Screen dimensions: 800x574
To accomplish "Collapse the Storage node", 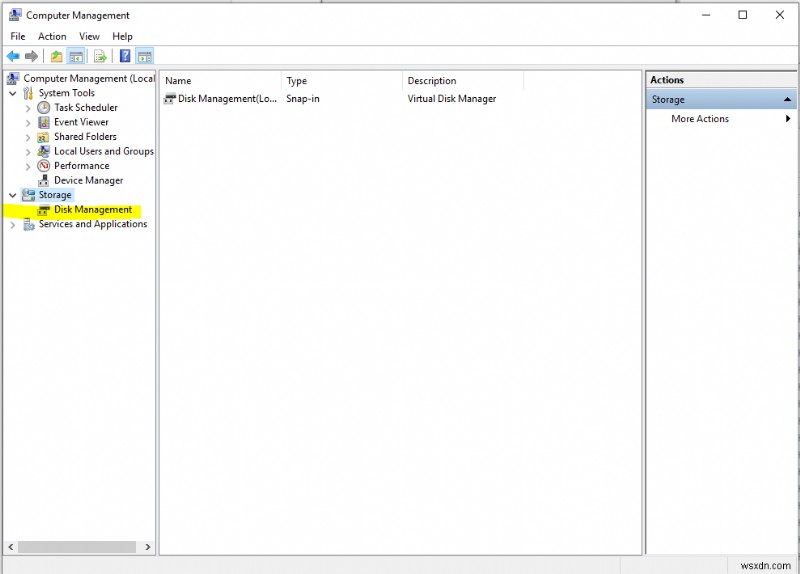I will point(13,195).
